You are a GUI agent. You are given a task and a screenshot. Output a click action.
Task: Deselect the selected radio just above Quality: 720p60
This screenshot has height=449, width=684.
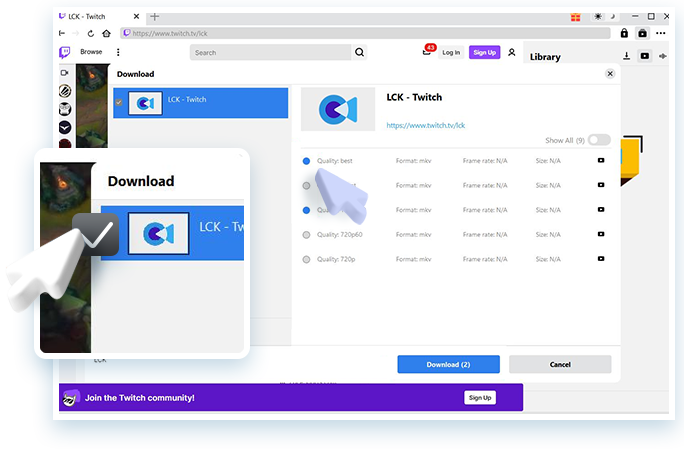tap(306, 210)
